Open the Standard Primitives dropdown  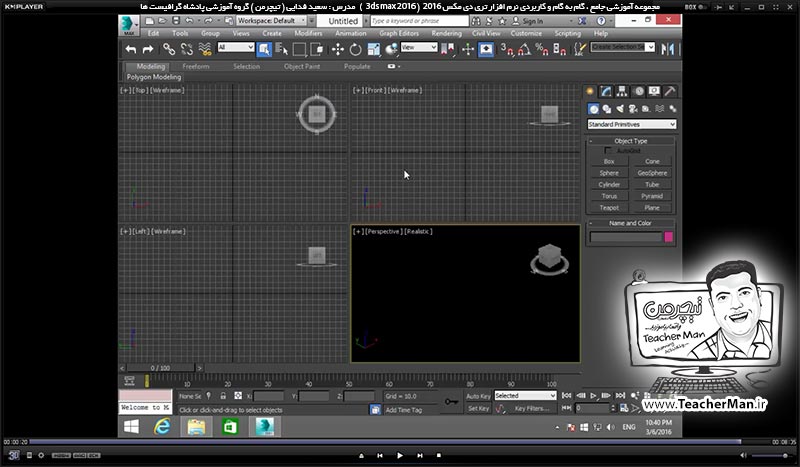tap(632, 124)
